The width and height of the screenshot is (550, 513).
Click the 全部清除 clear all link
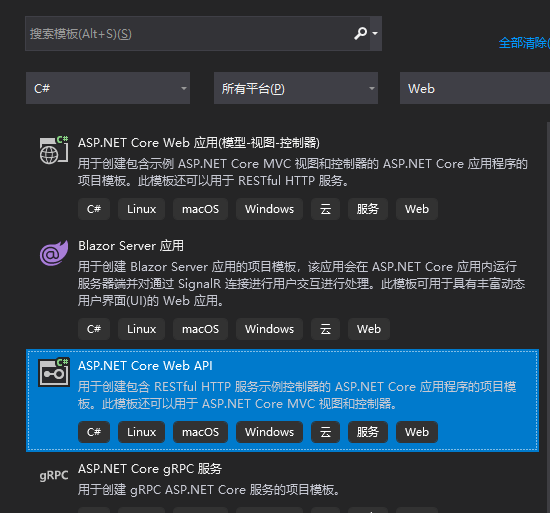pos(524,43)
